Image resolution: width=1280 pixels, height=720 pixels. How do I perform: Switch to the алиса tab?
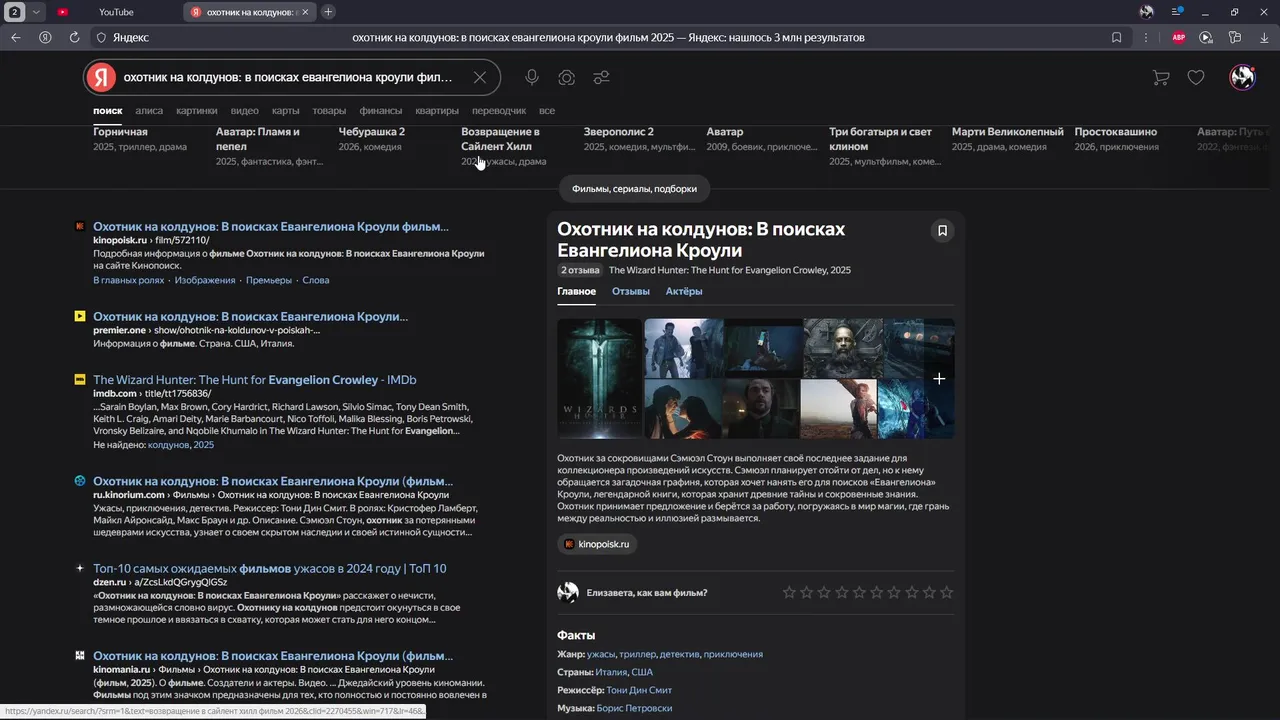[149, 111]
